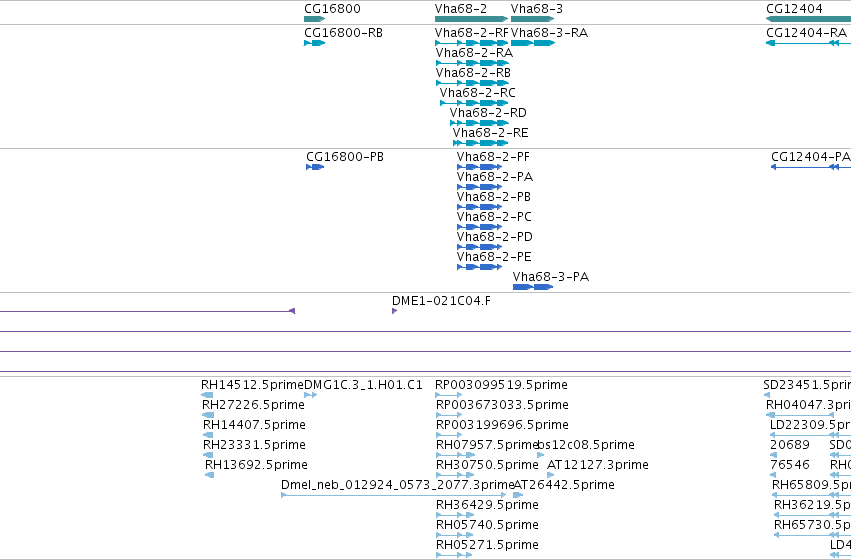
Task: Select the RH14512.5prime EST label
Action: click(x=252, y=385)
